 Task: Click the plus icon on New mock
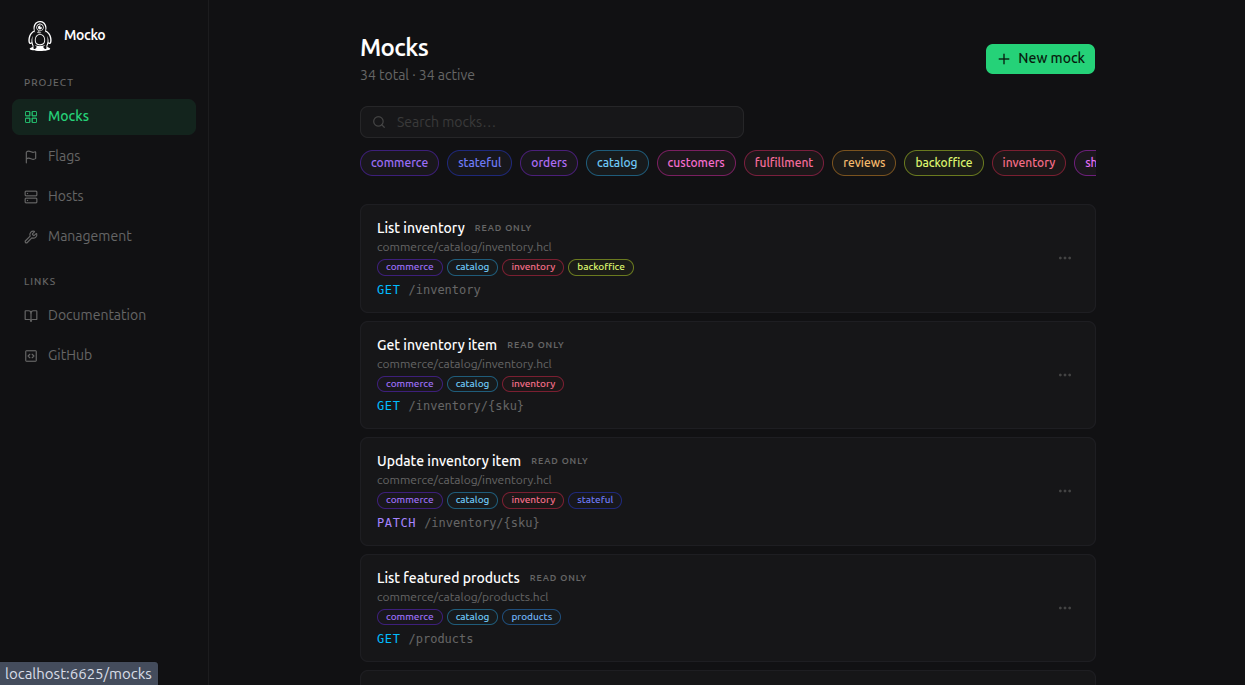[x=1004, y=59]
